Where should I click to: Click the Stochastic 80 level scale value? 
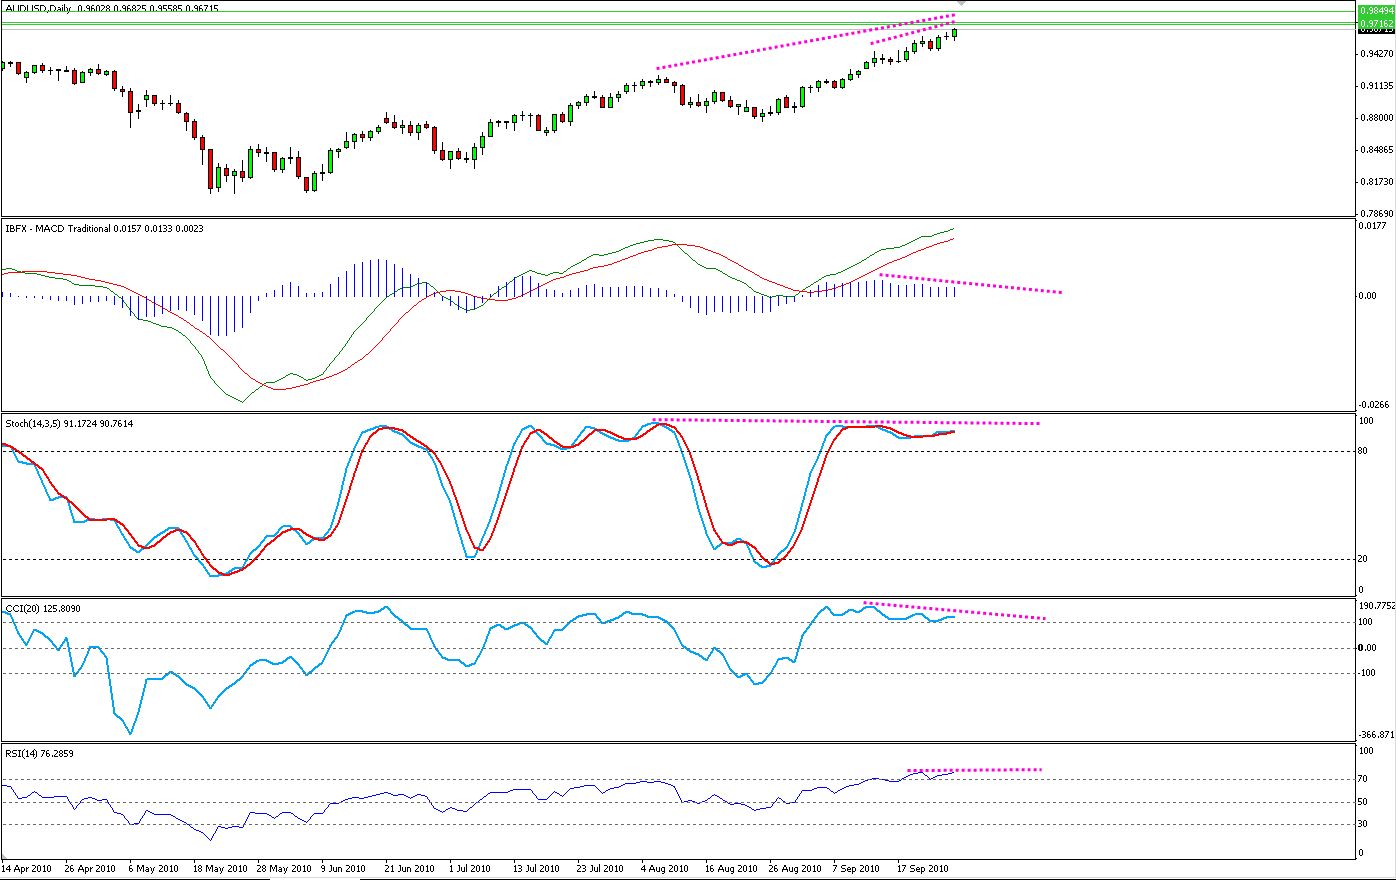tap(1363, 451)
